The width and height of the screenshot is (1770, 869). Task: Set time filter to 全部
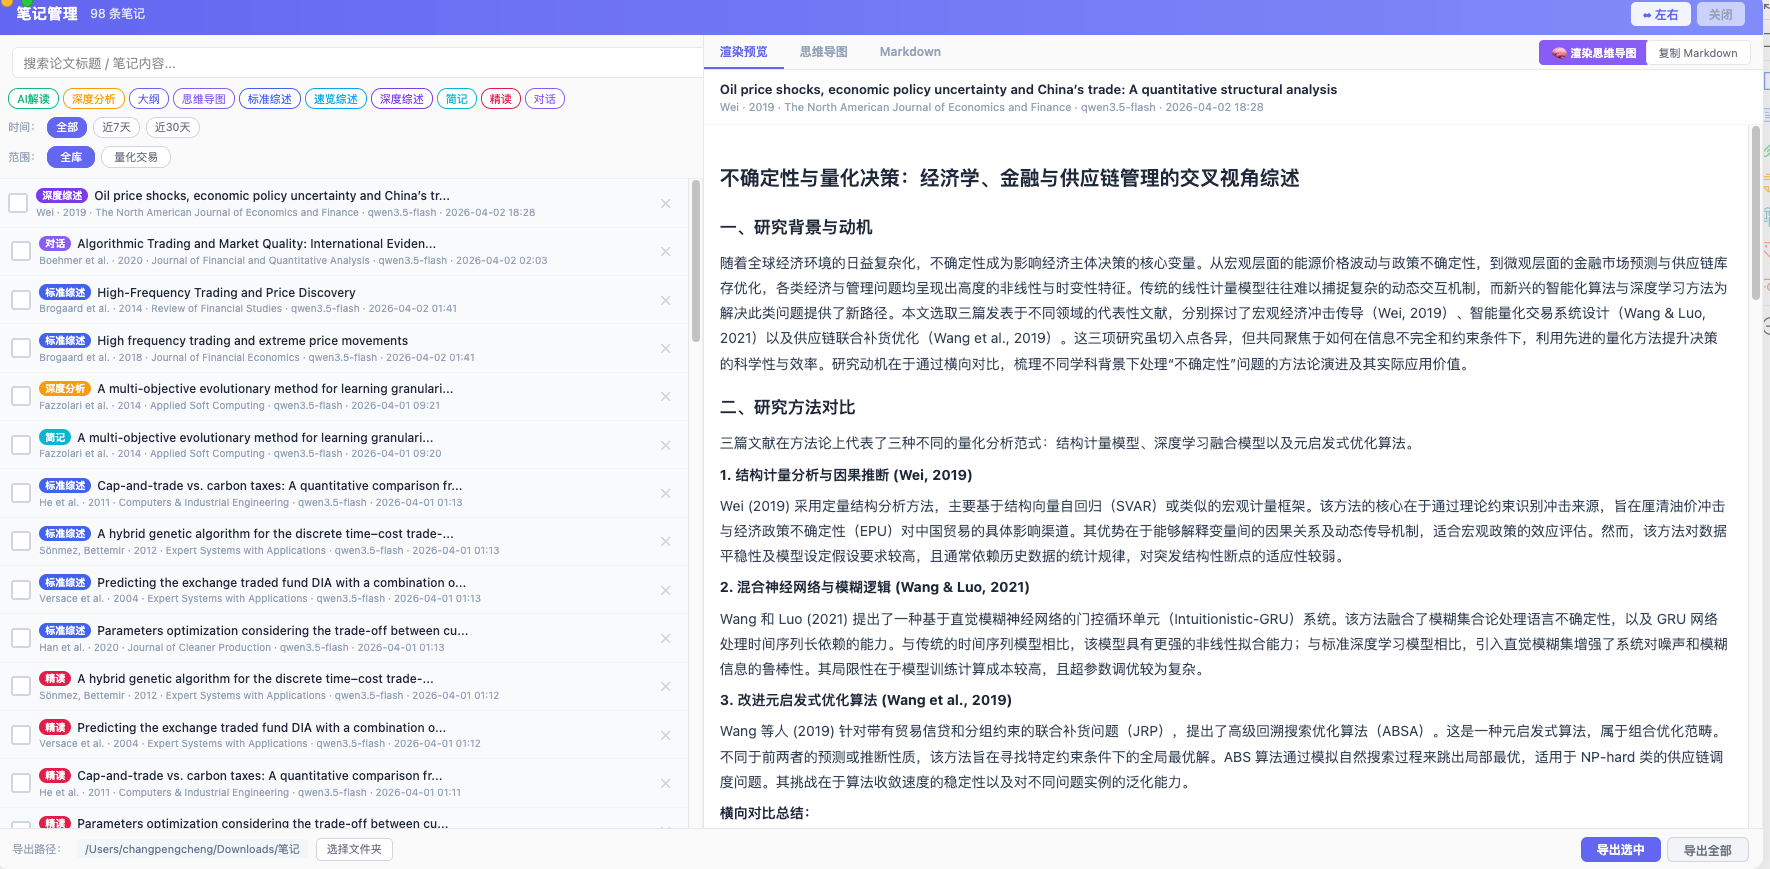[67, 127]
